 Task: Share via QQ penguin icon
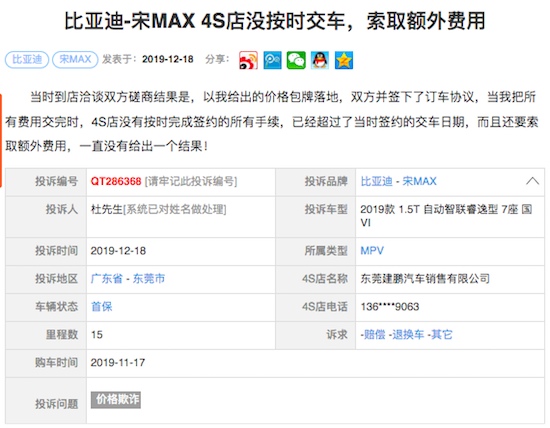click(320, 60)
